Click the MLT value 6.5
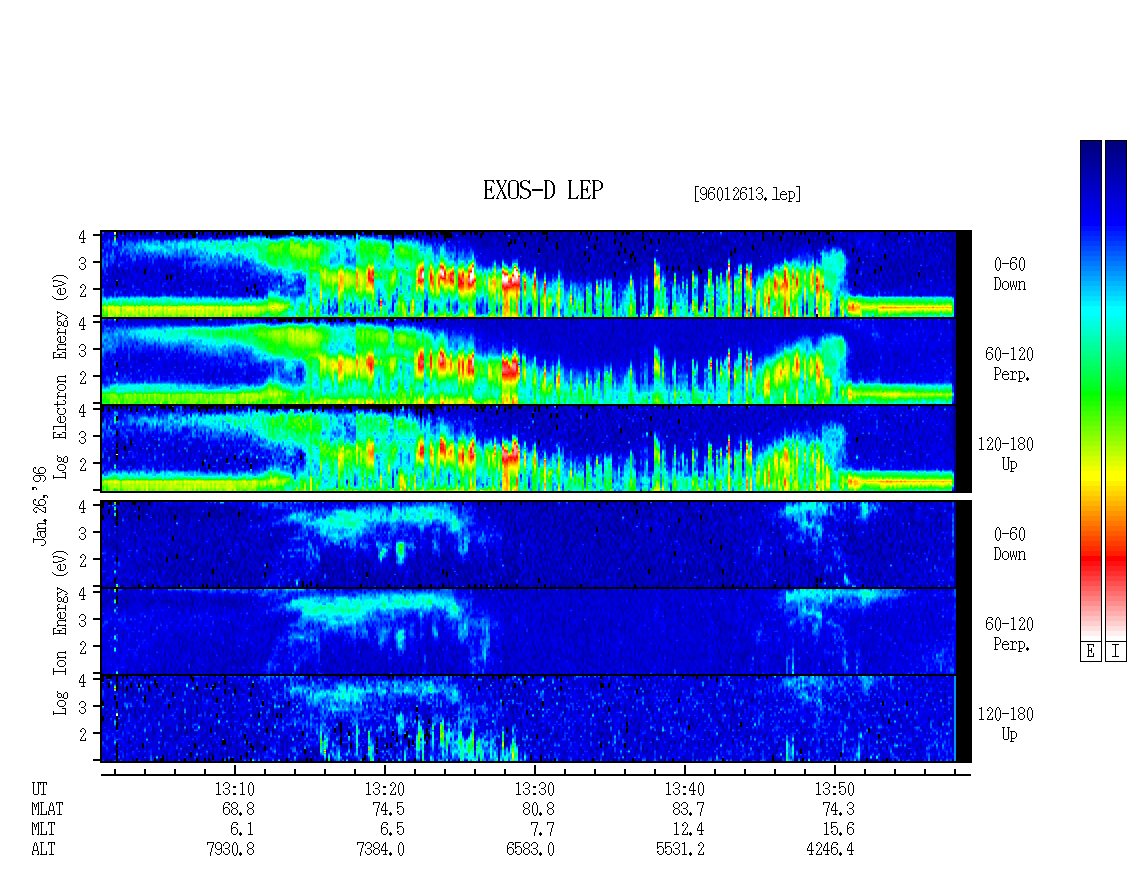Image resolution: width=1130 pixels, height=875 pixels. coord(392,830)
